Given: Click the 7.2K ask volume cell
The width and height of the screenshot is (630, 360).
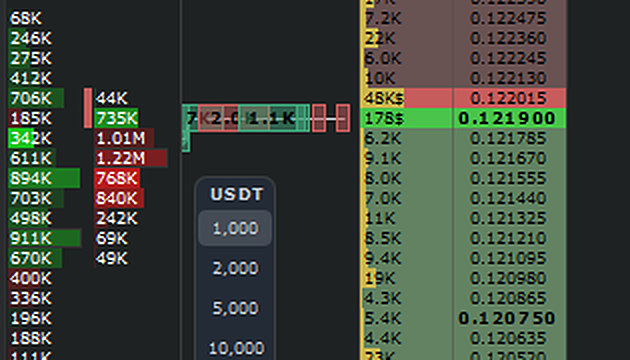Looking at the screenshot, I should pos(407,18).
